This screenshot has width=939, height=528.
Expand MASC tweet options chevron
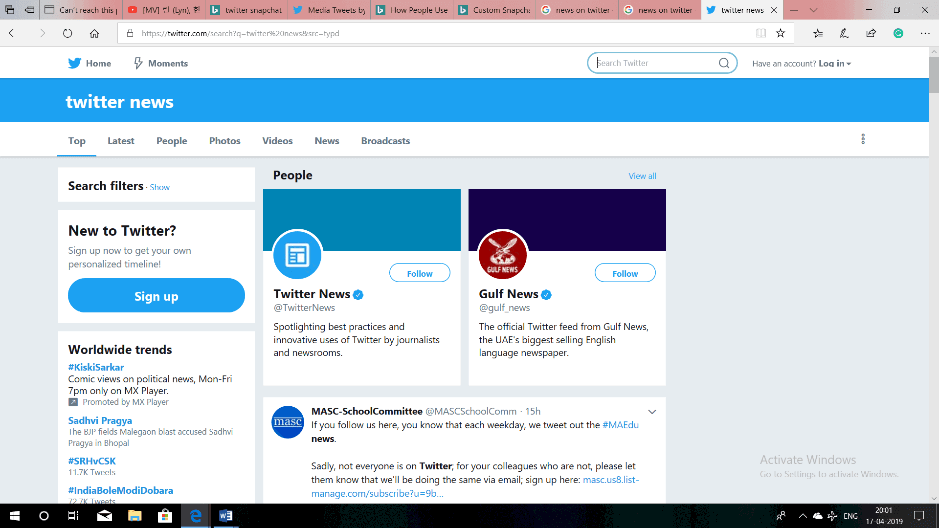(x=652, y=412)
